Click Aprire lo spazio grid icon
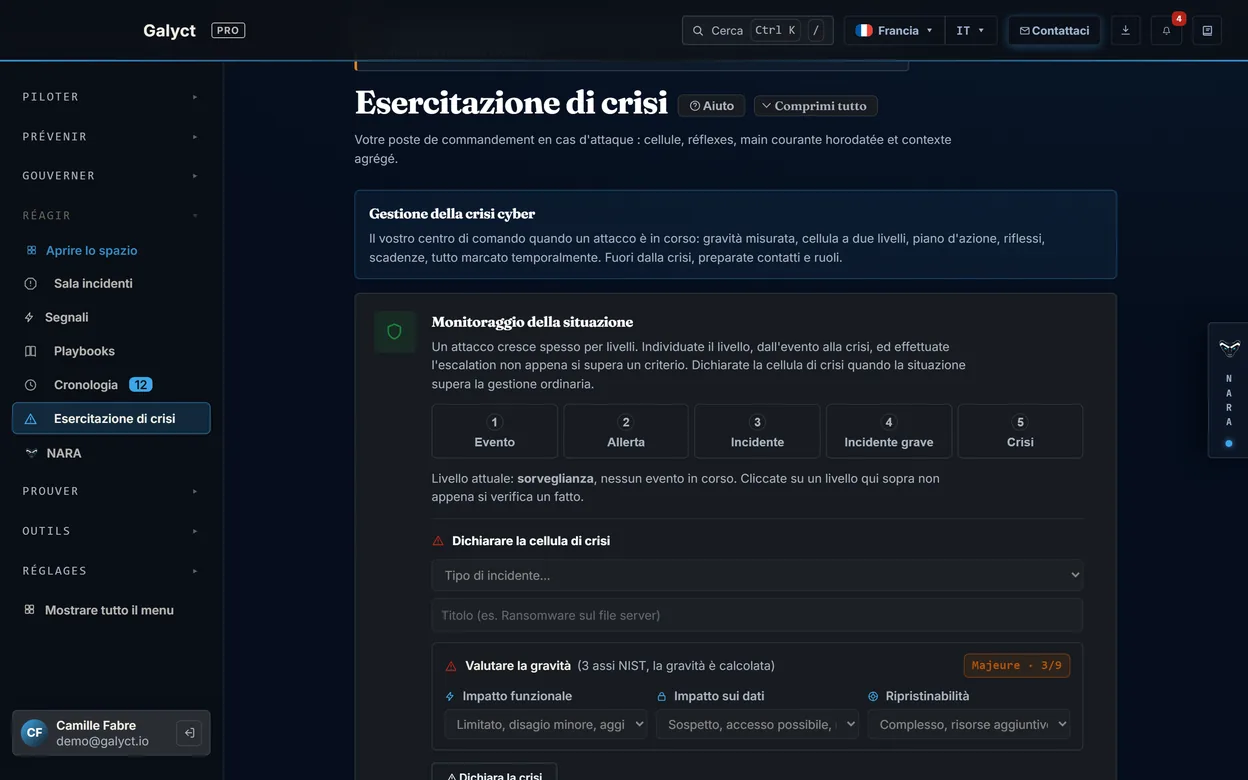This screenshot has width=1248, height=780. (31, 251)
